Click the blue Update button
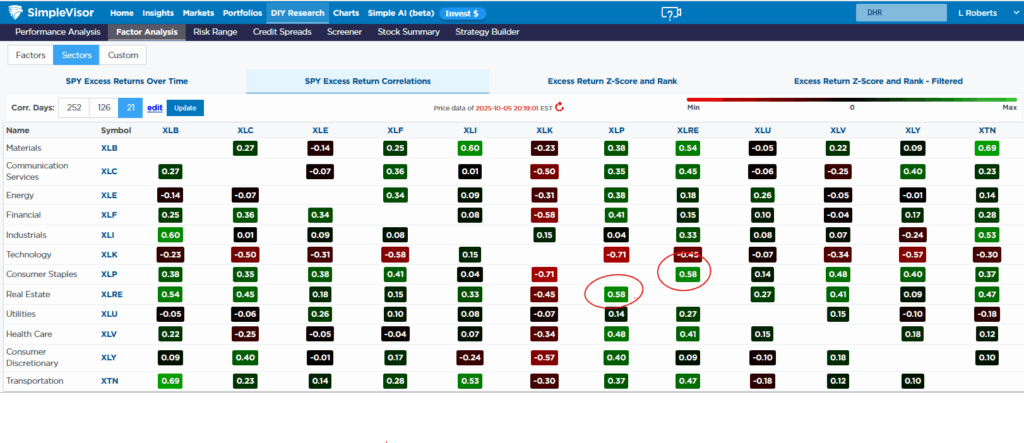This screenshot has width=1024, height=443. [x=185, y=108]
